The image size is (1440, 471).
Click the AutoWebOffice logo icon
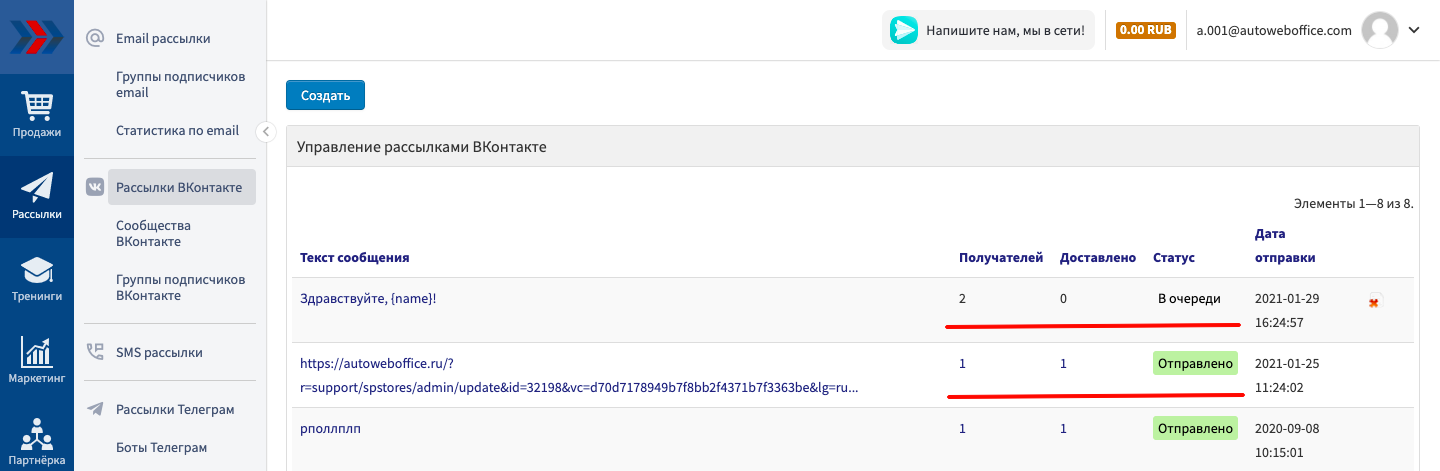36,37
